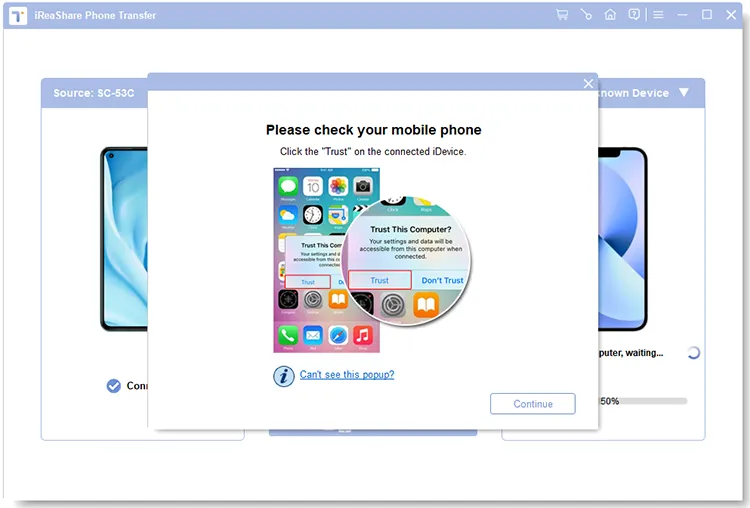Screen dimensions: 750x508
Task: Expand the destination device dropdown arrow
Action: (x=684, y=92)
